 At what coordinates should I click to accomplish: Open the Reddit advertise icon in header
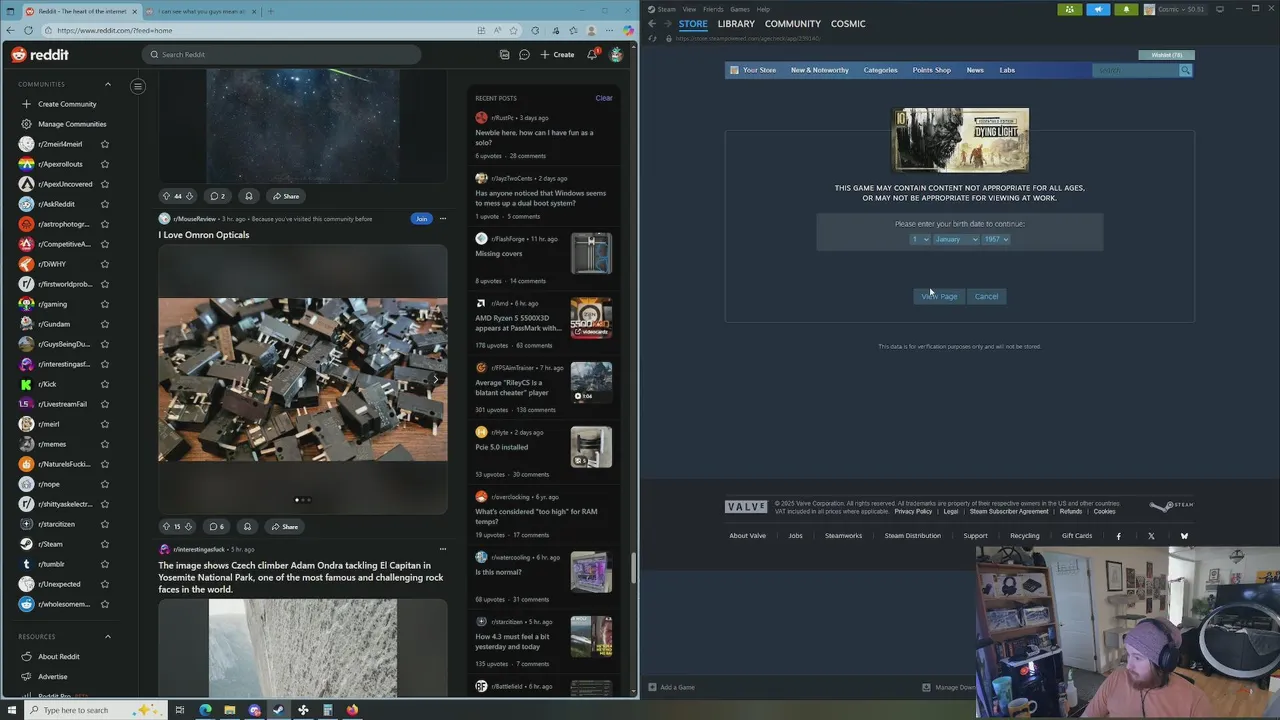click(504, 54)
